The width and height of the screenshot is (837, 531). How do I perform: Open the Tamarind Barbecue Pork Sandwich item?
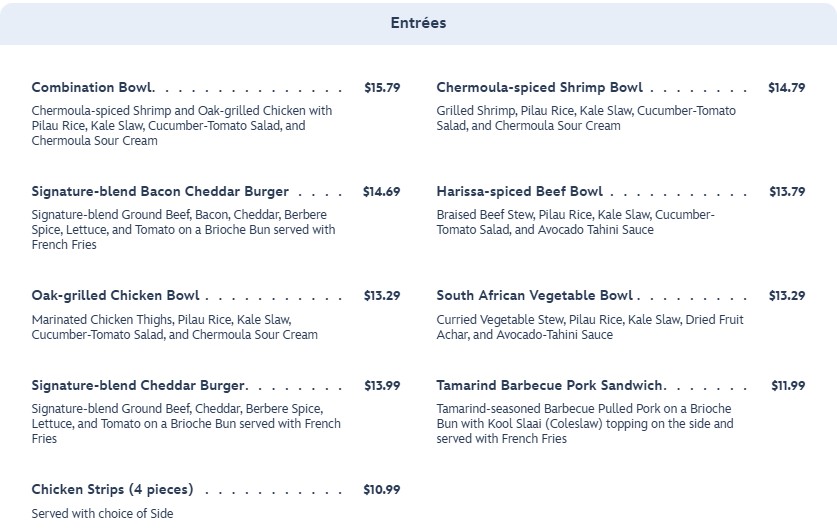(550, 386)
